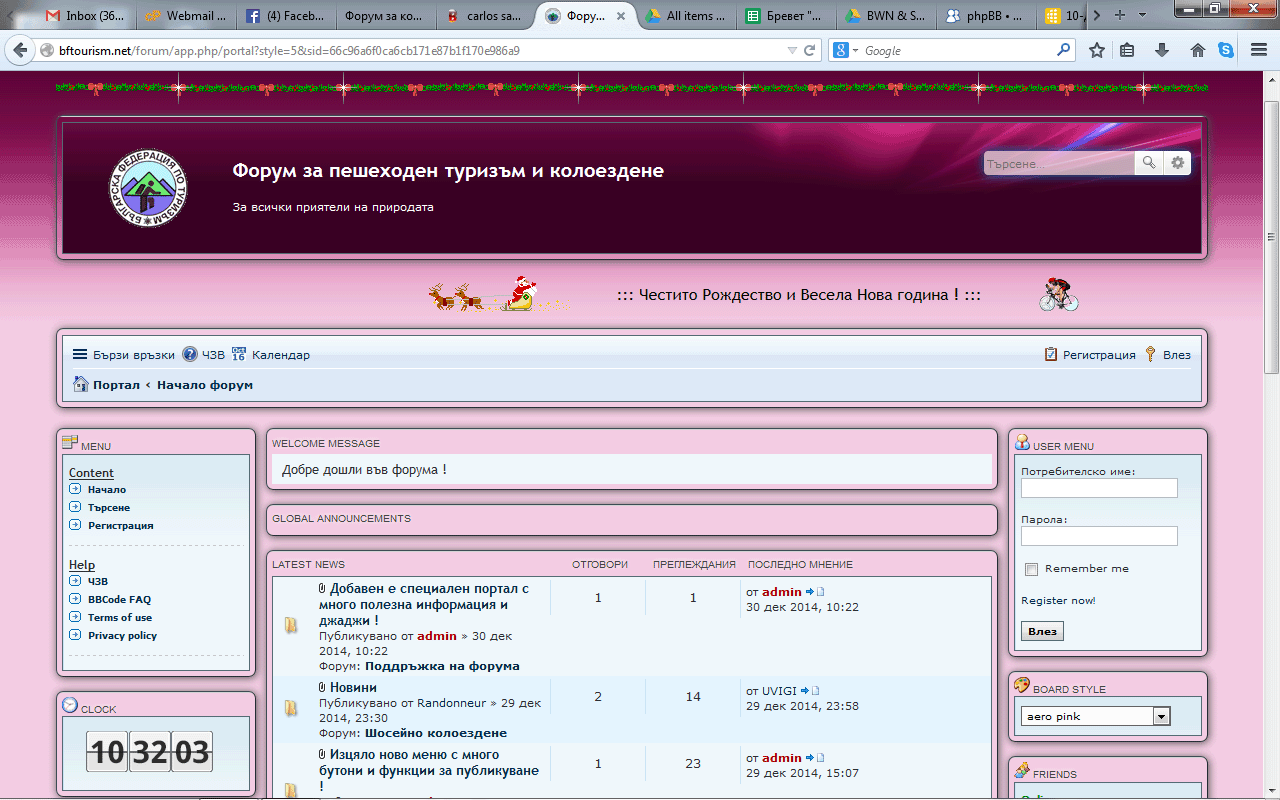Open the Новини topic
Image resolution: width=1280 pixels, height=800 pixels.
(353, 688)
